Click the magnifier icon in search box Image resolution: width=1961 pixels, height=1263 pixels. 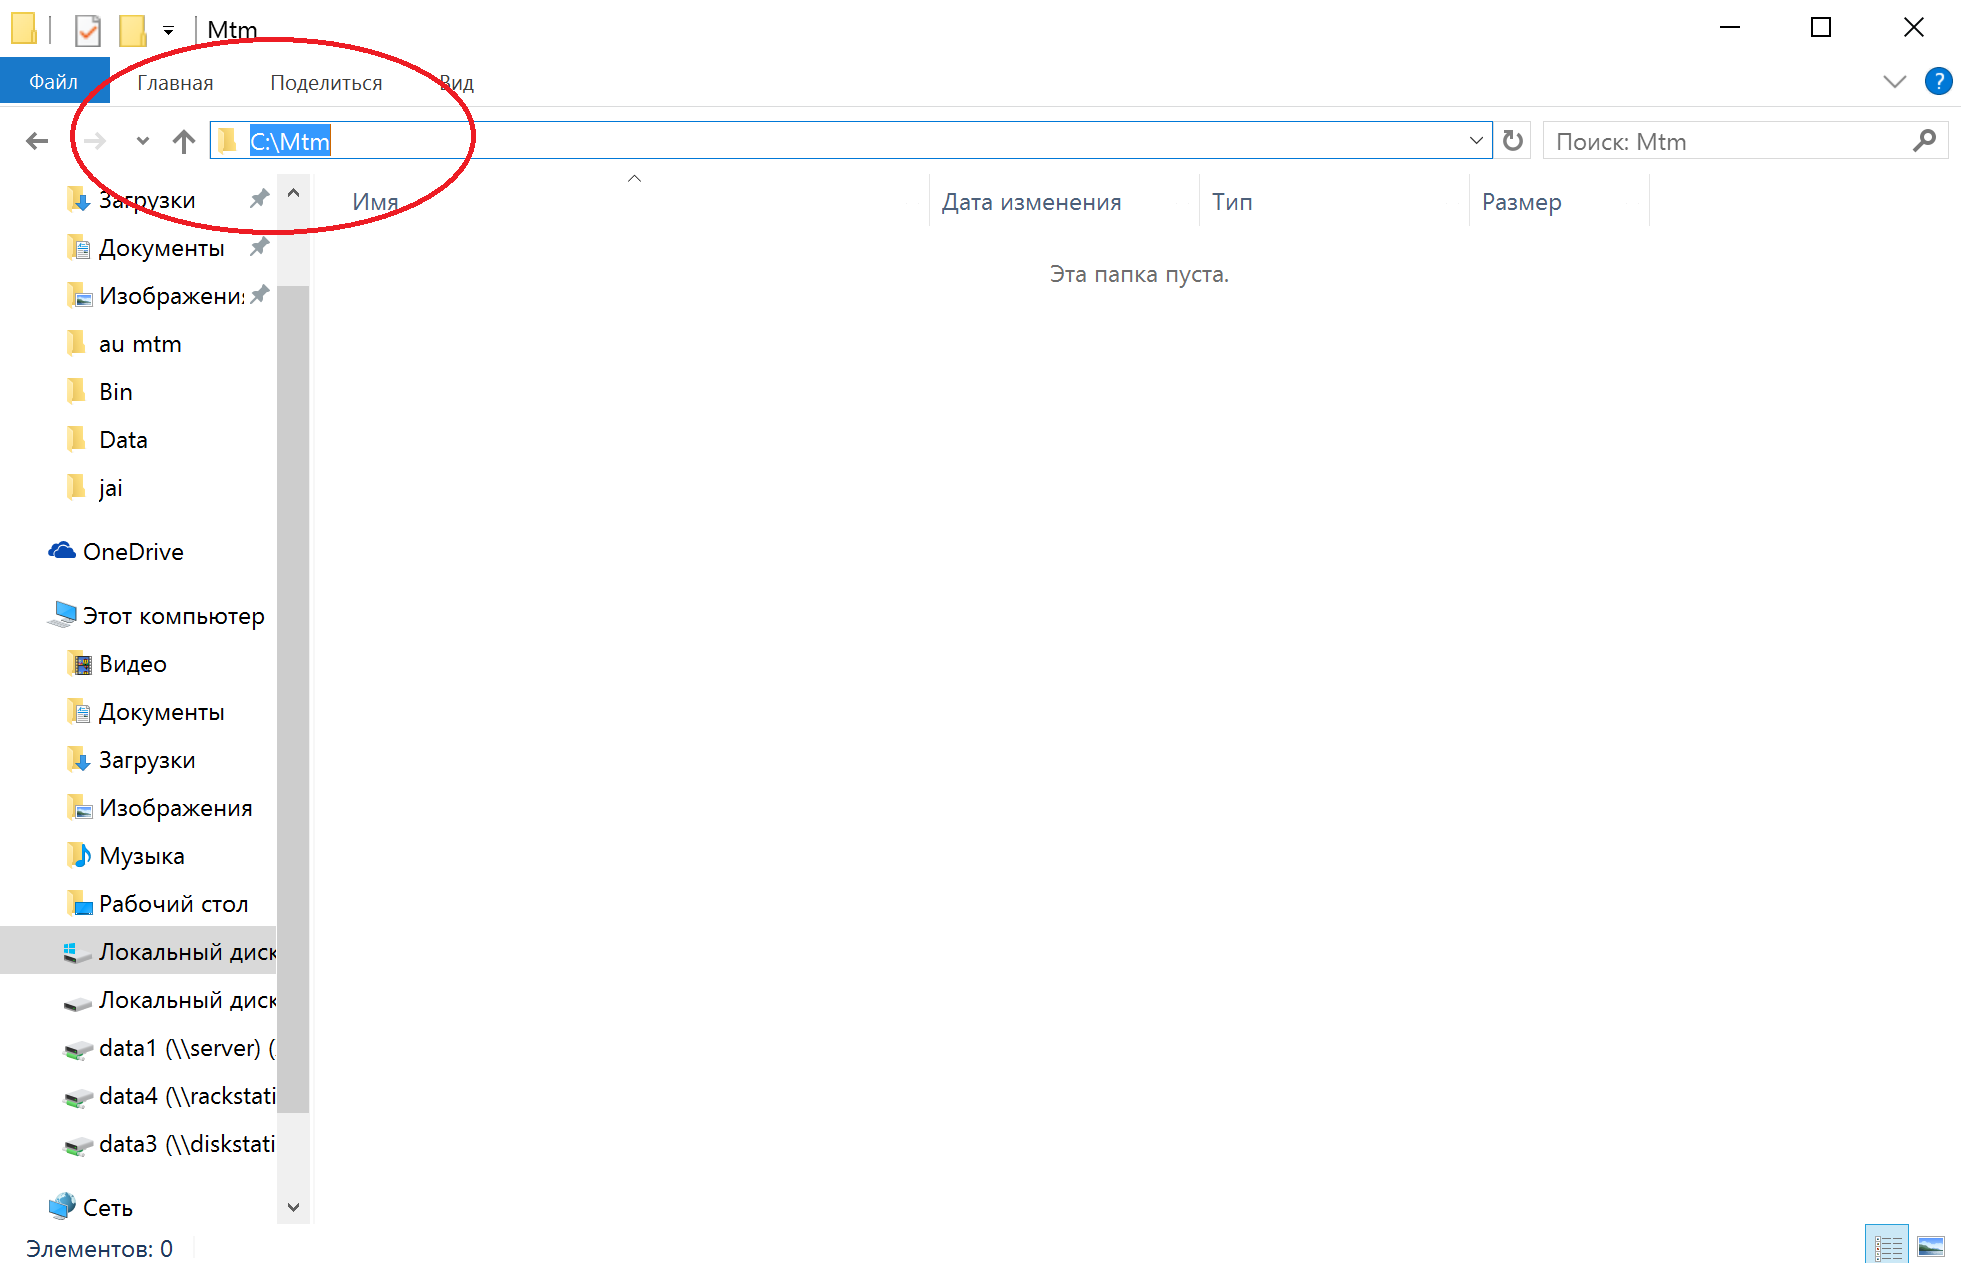click(1924, 141)
